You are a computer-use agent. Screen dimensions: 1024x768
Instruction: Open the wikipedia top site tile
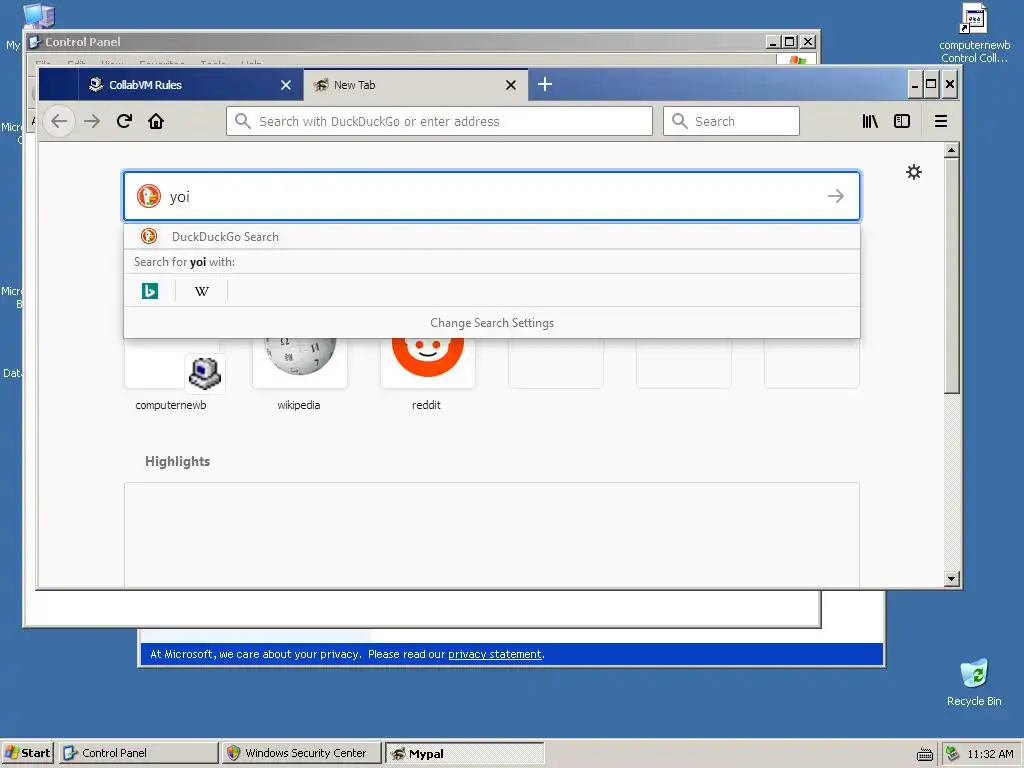[299, 374]
